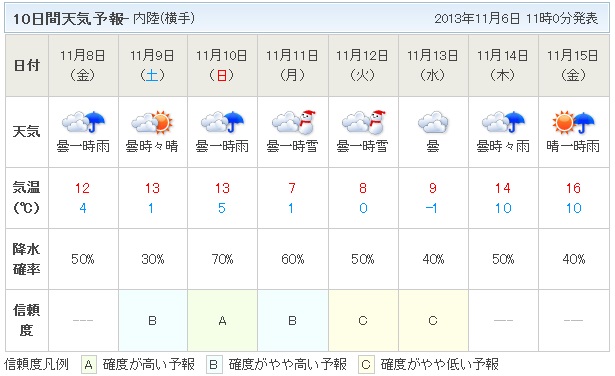Viewport: 615px width, 376px height.
Task: Click the cloudy-with-sun icon for 11月9日
Action: [152, 122]
